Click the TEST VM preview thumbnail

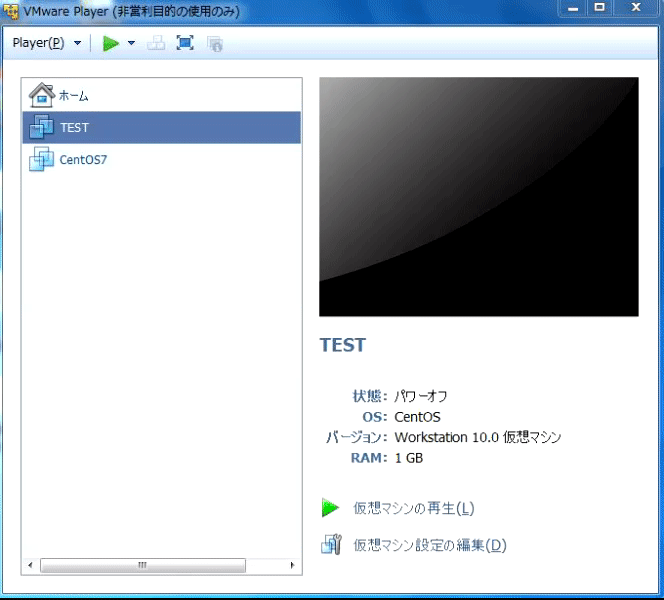479,197
